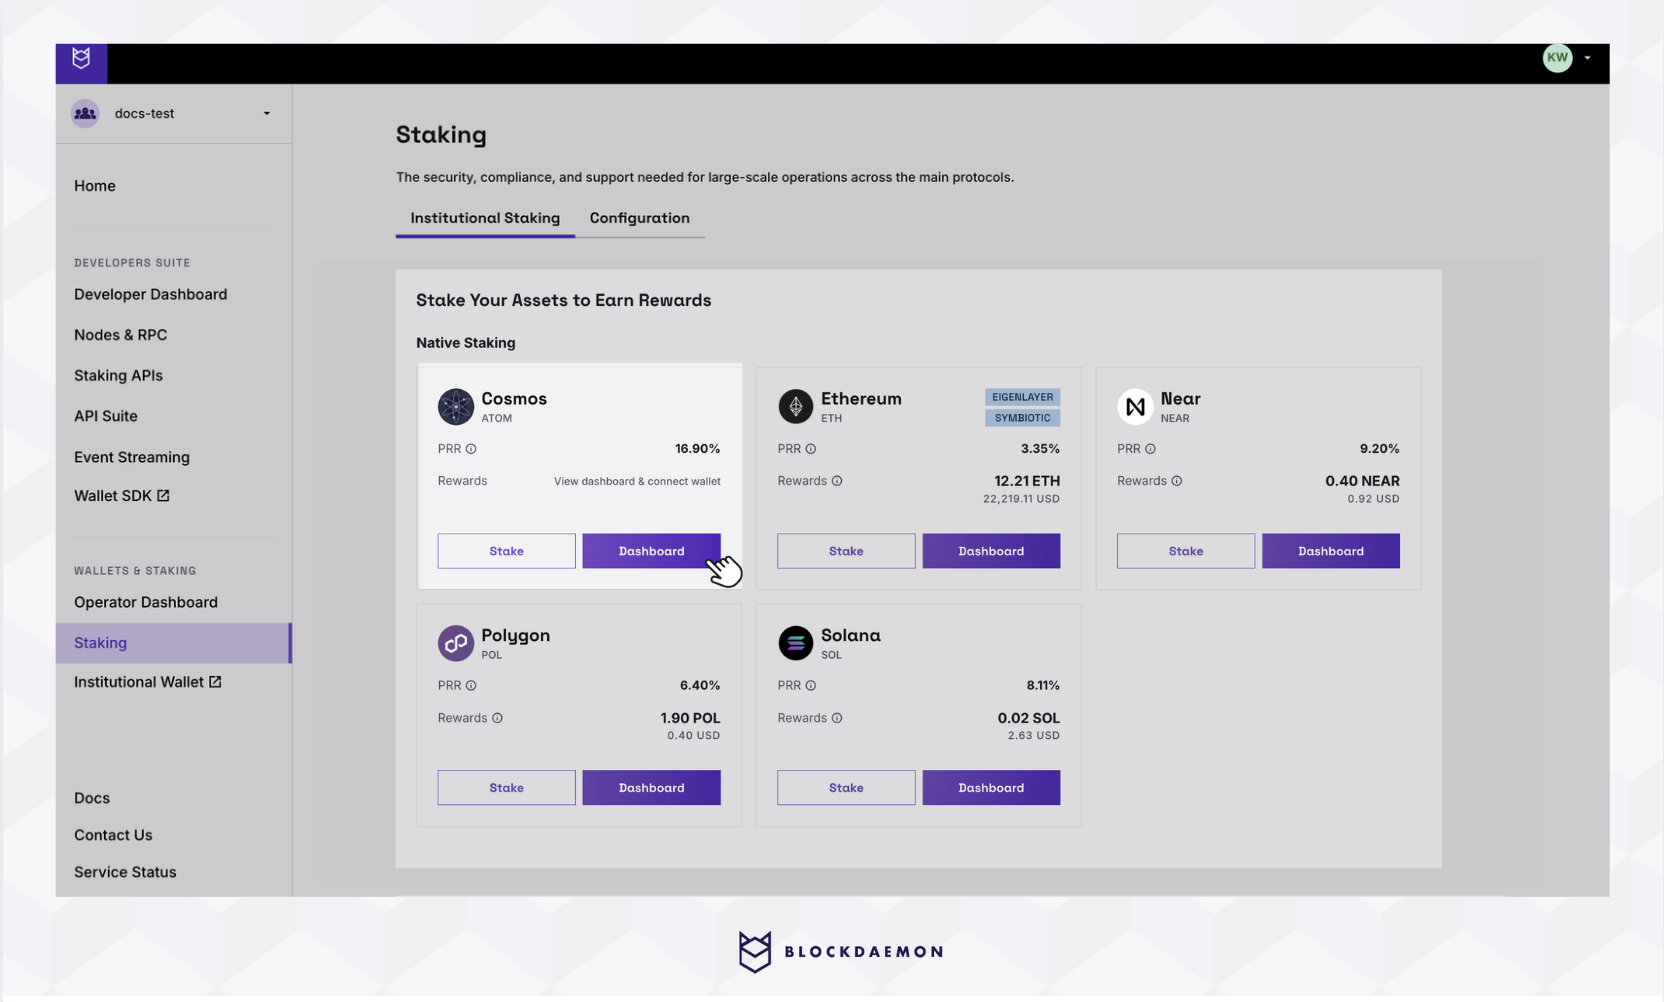Click the Polygon POL logo icon
This screenshot has height=1002, width=1664.
pyautogui.click(x=456, y=643)
